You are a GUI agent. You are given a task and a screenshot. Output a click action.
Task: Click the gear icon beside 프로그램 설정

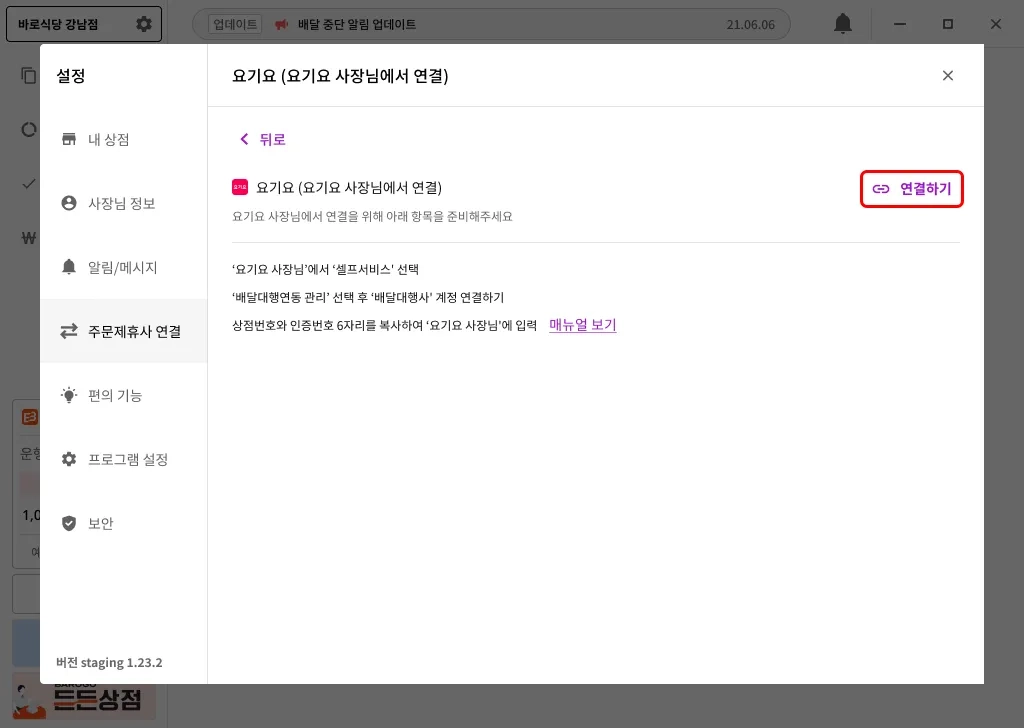pyautogui.click(x=69, y=459)
